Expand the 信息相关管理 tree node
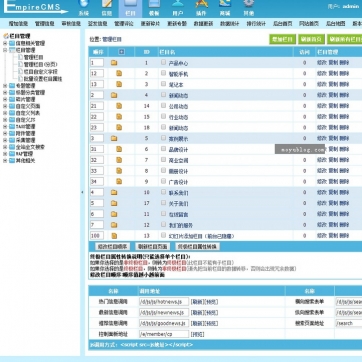The height and width of the screenshot is (362, 362). [x=5, y=43]
